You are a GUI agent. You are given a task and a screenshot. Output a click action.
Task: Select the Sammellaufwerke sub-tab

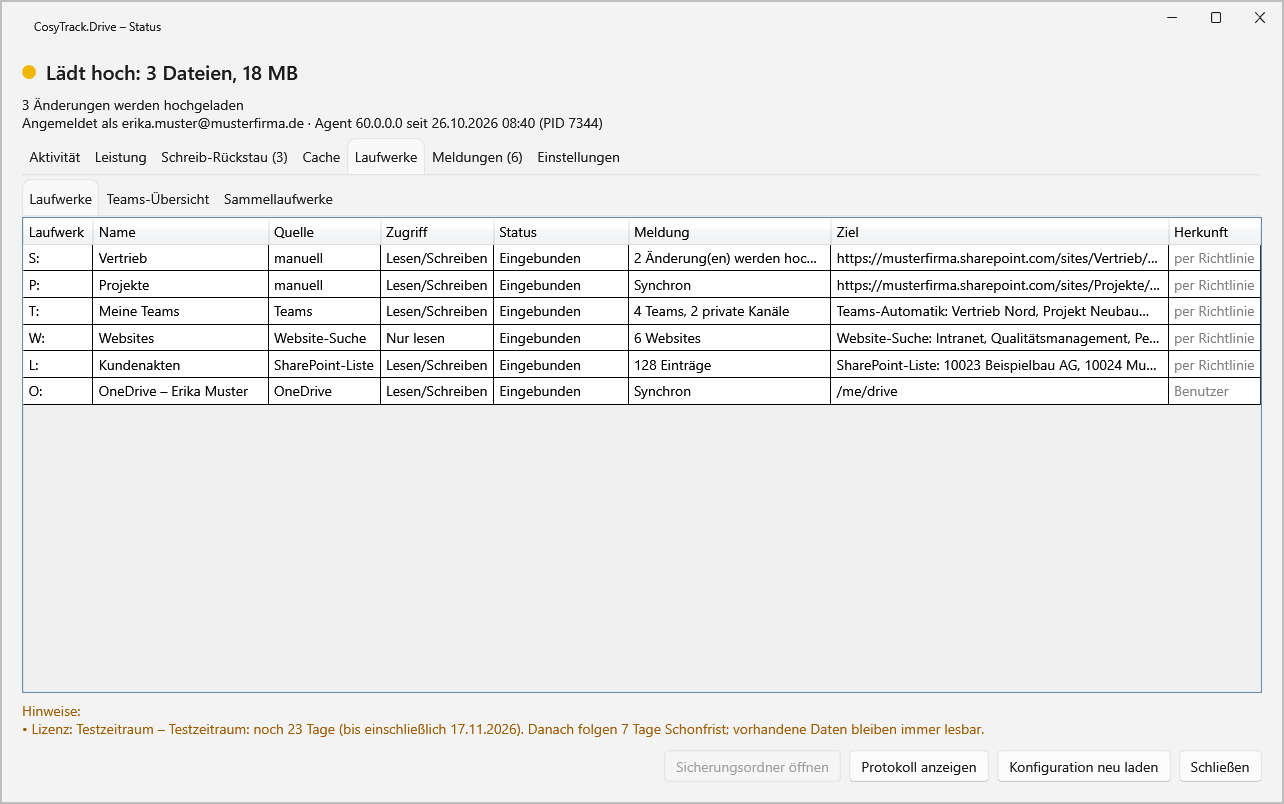pyautogui.click(x=278, y=199)
